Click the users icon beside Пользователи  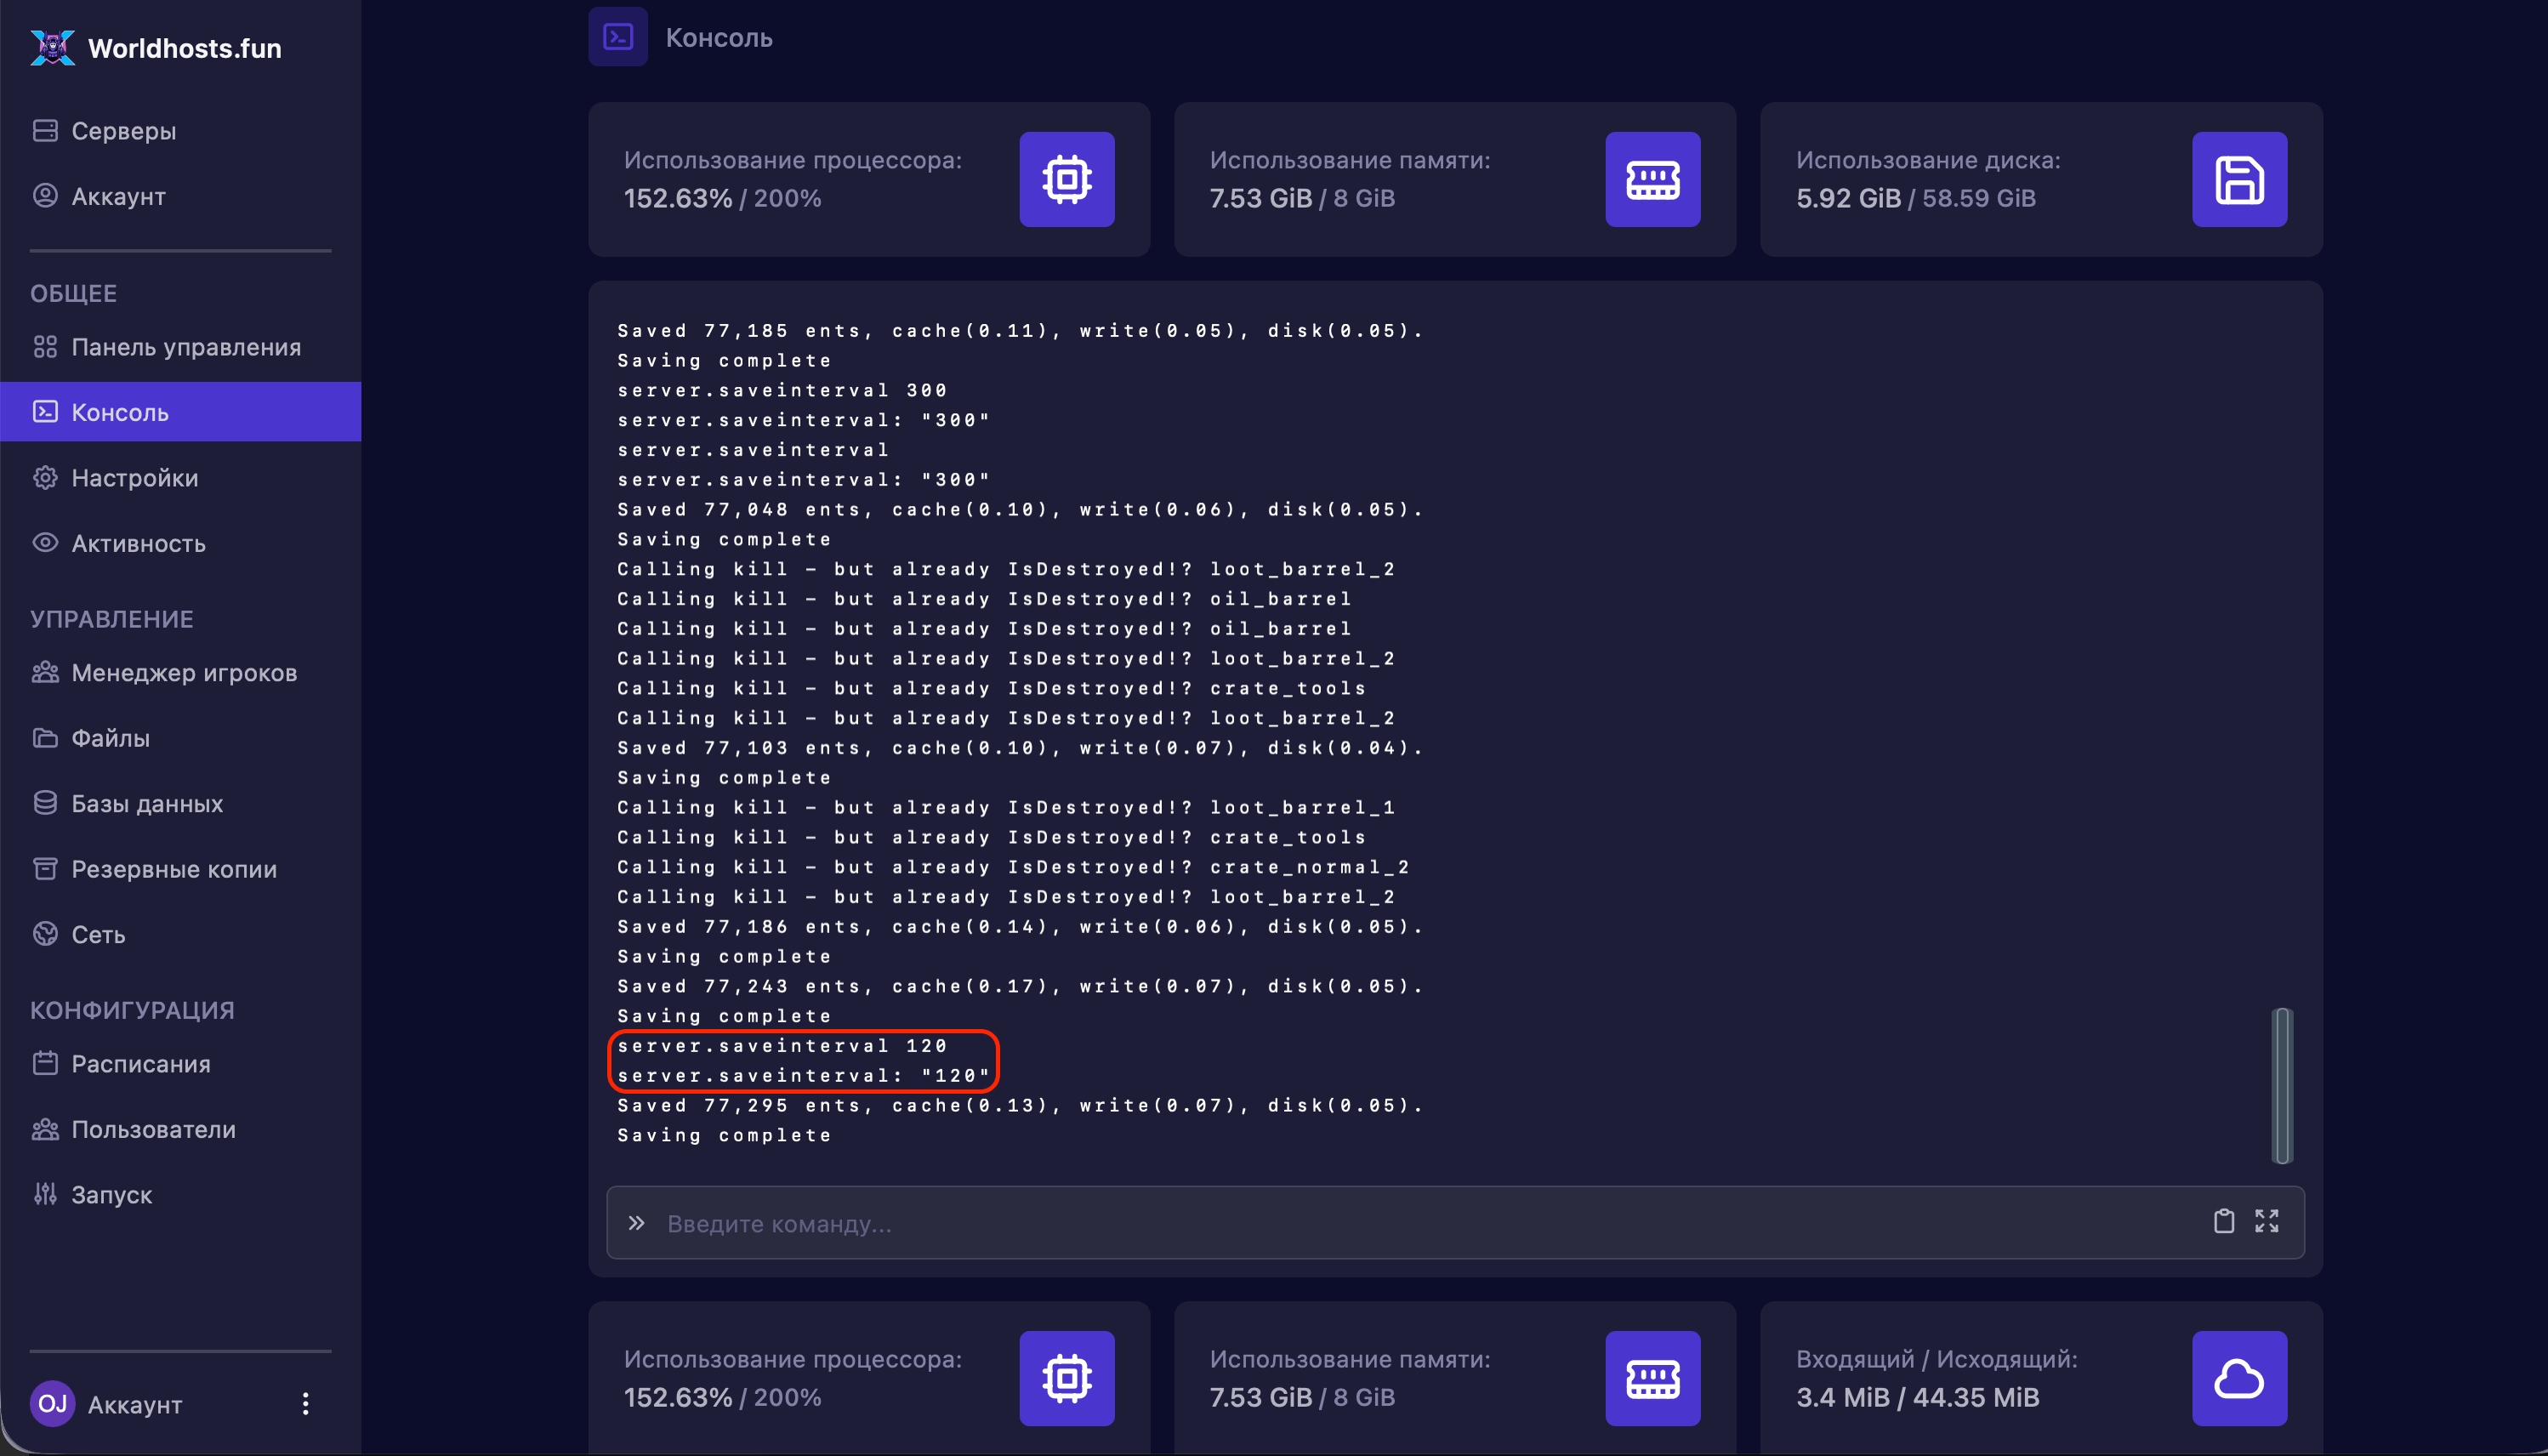tap(45, 1128)
